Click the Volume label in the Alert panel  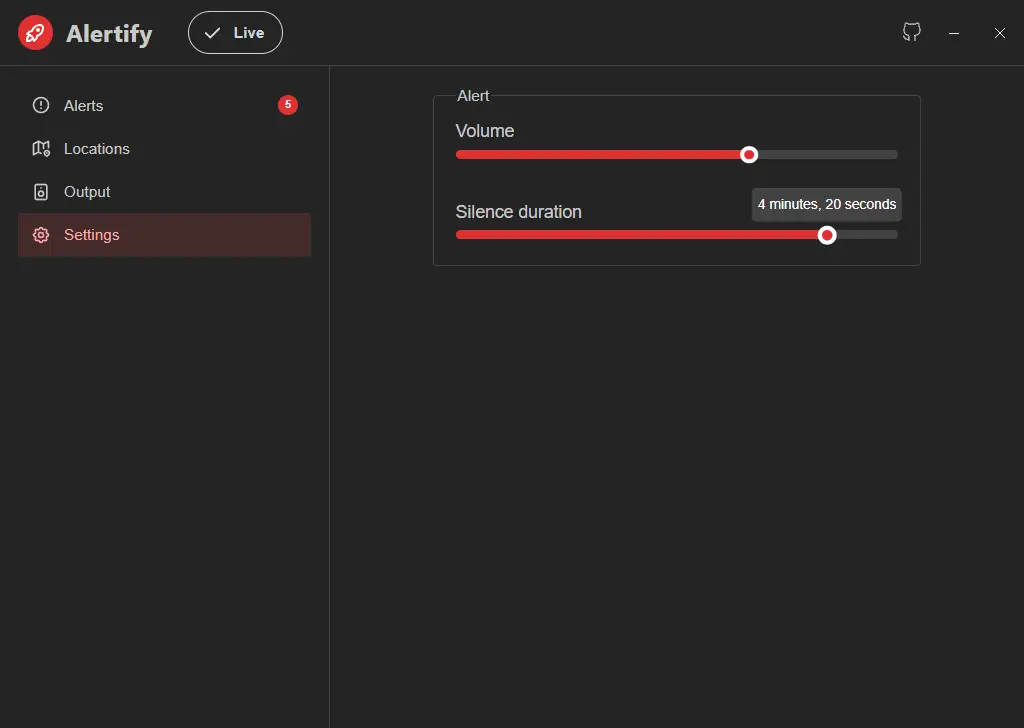(x=485, y=131)
